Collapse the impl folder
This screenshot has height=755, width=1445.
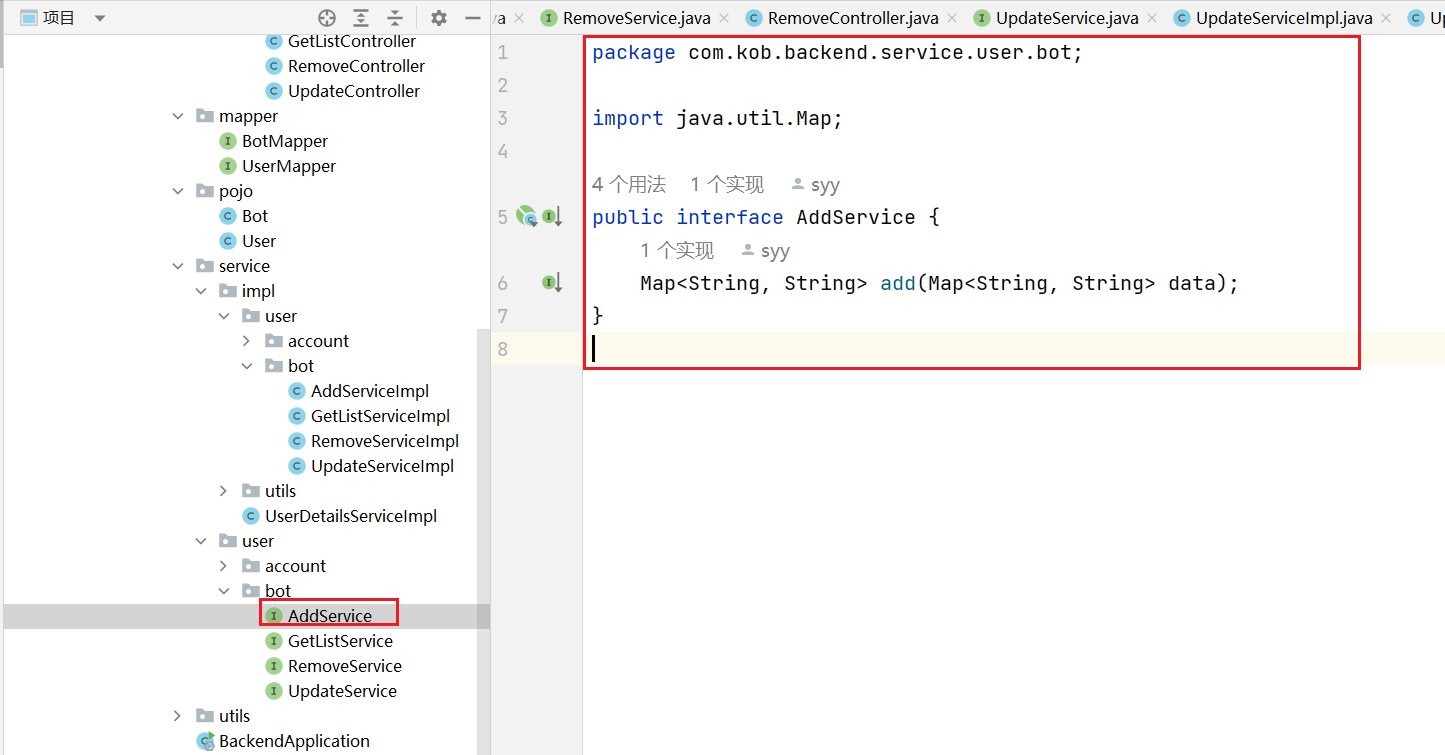point(201,291)
